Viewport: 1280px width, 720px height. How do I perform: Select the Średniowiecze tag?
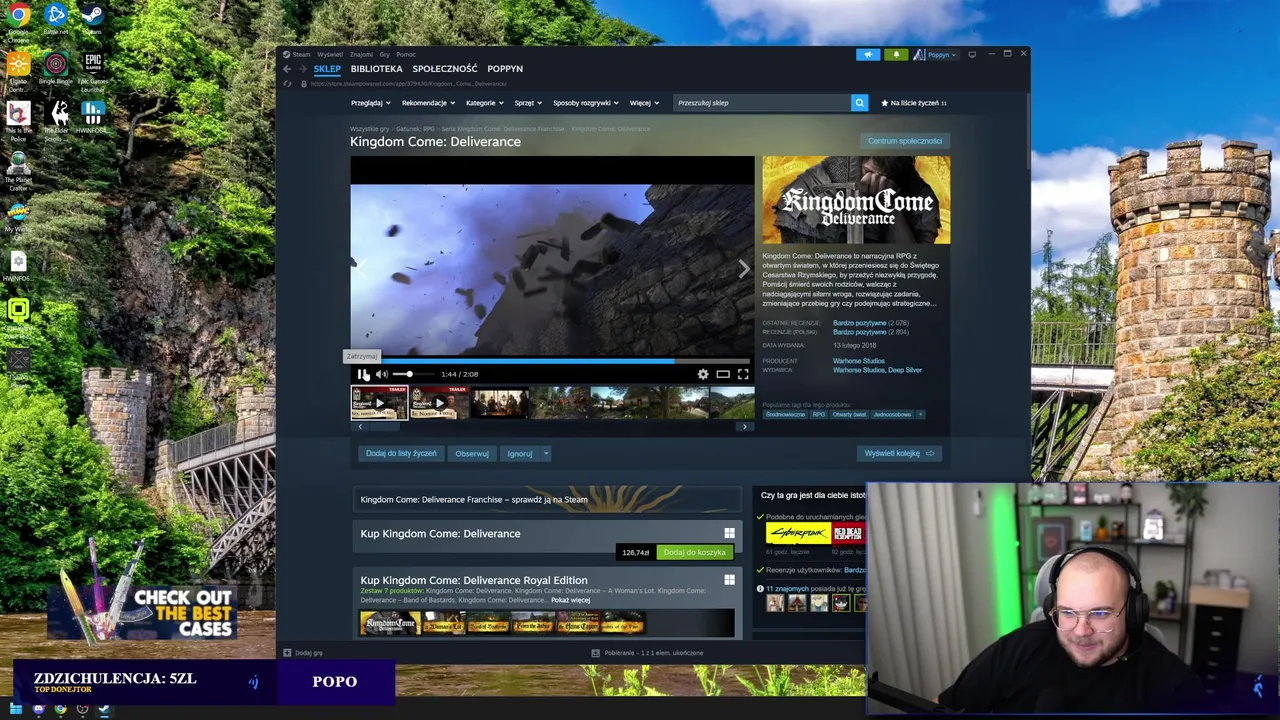coord(785,414)
